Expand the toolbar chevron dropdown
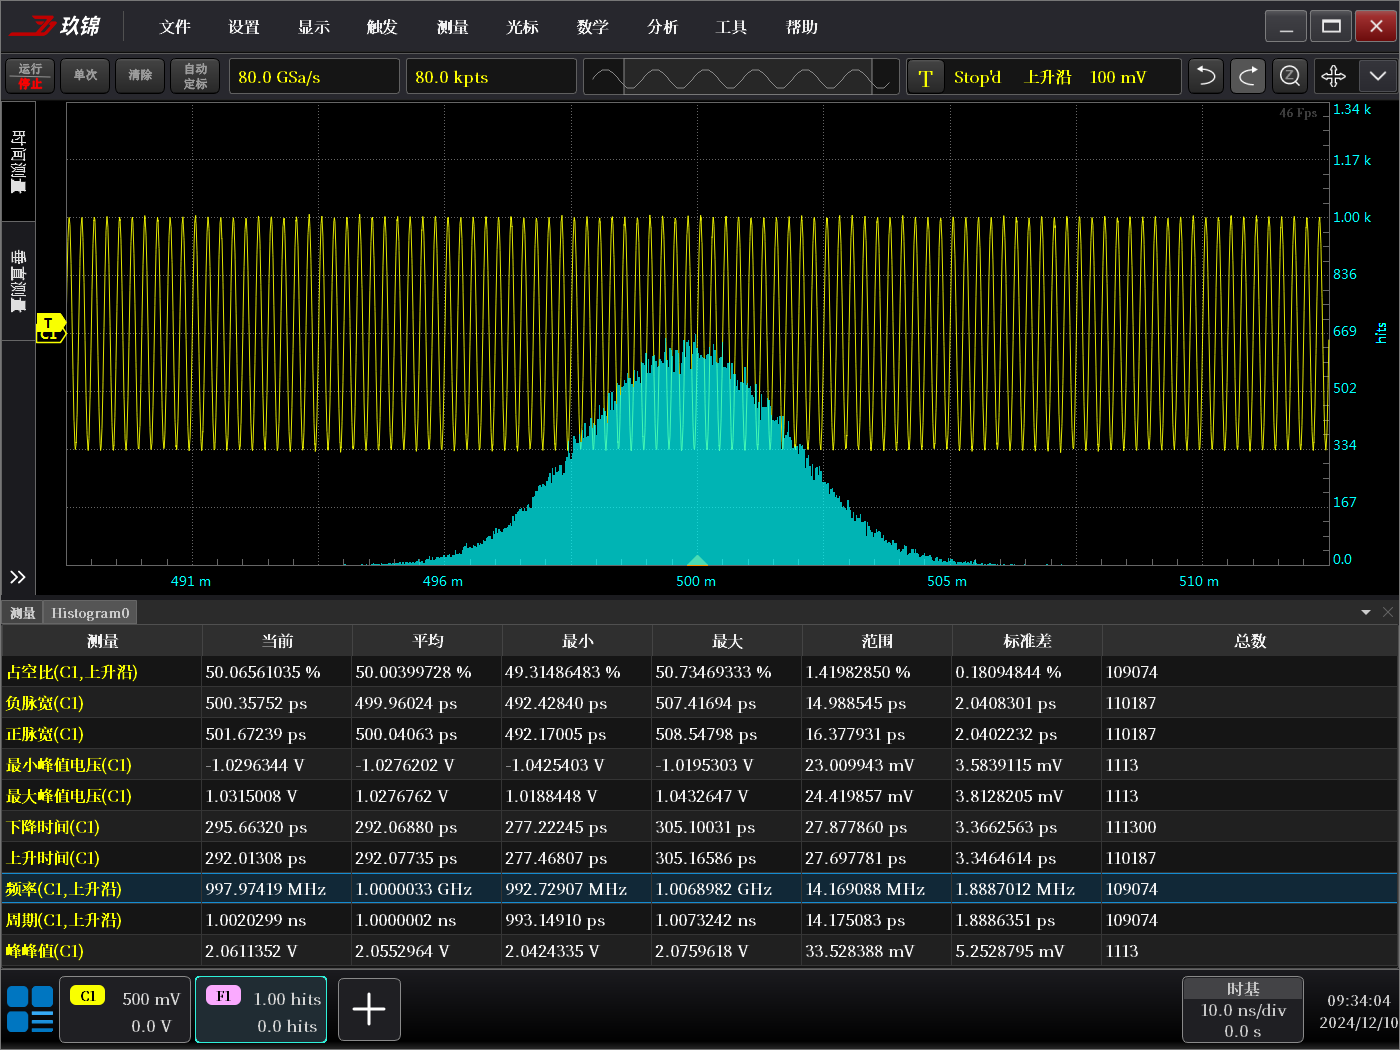The image size is (1400, 1050). pyautogui.click(x=1377, y=76)
